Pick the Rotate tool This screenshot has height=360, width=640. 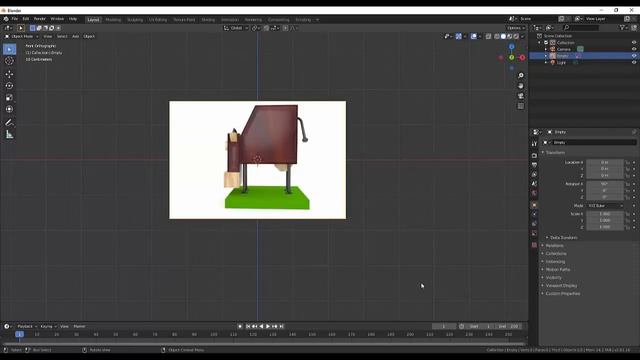[9, 86]
